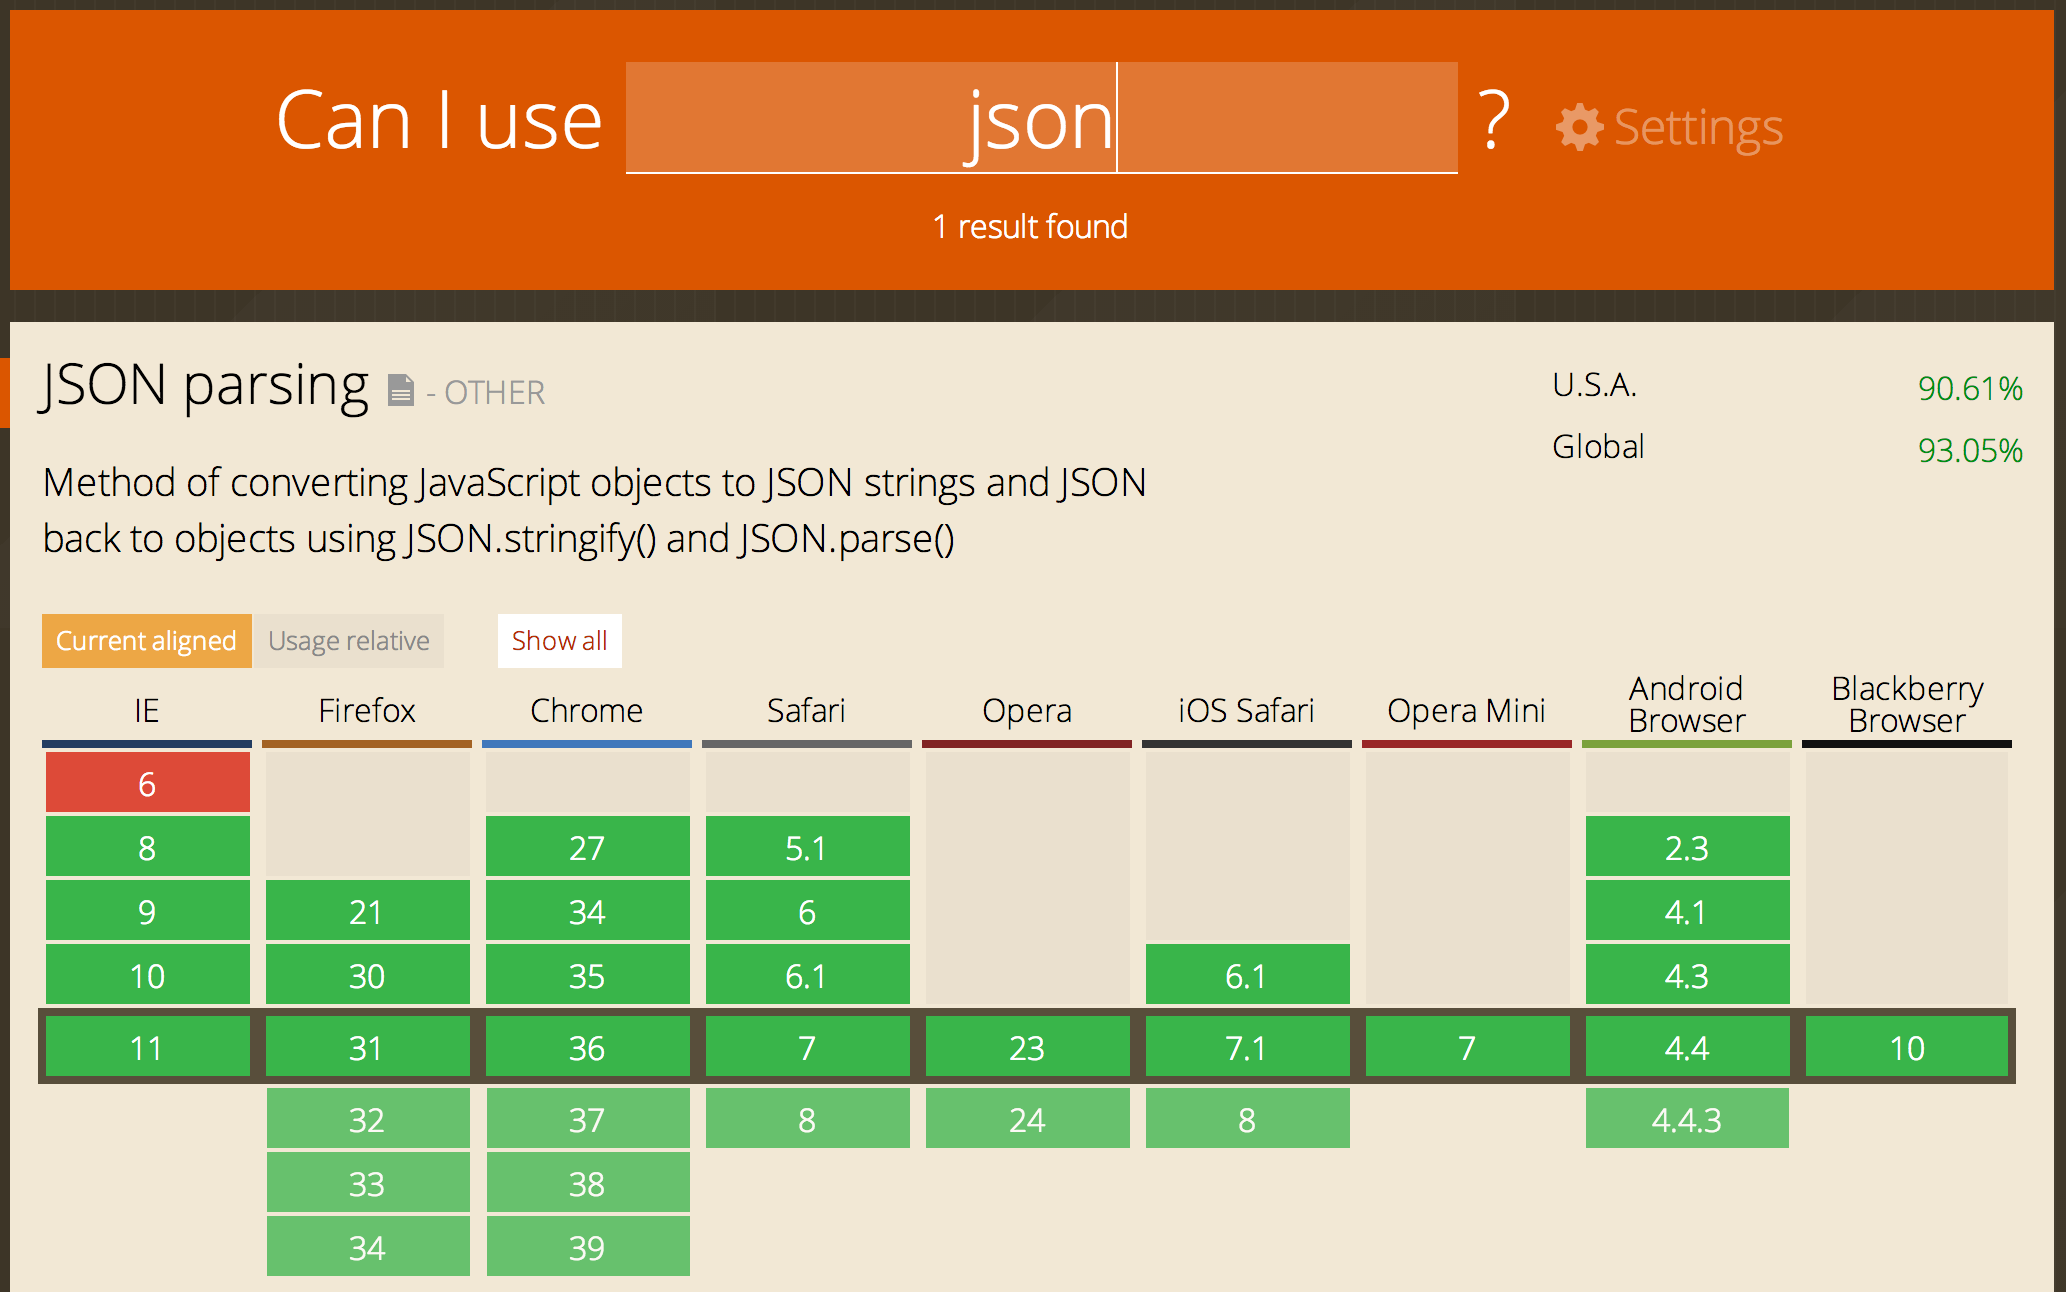Select the IE browser column header
The width and height of the screenshot is (2066, 1292).
(x=147, y=711)
